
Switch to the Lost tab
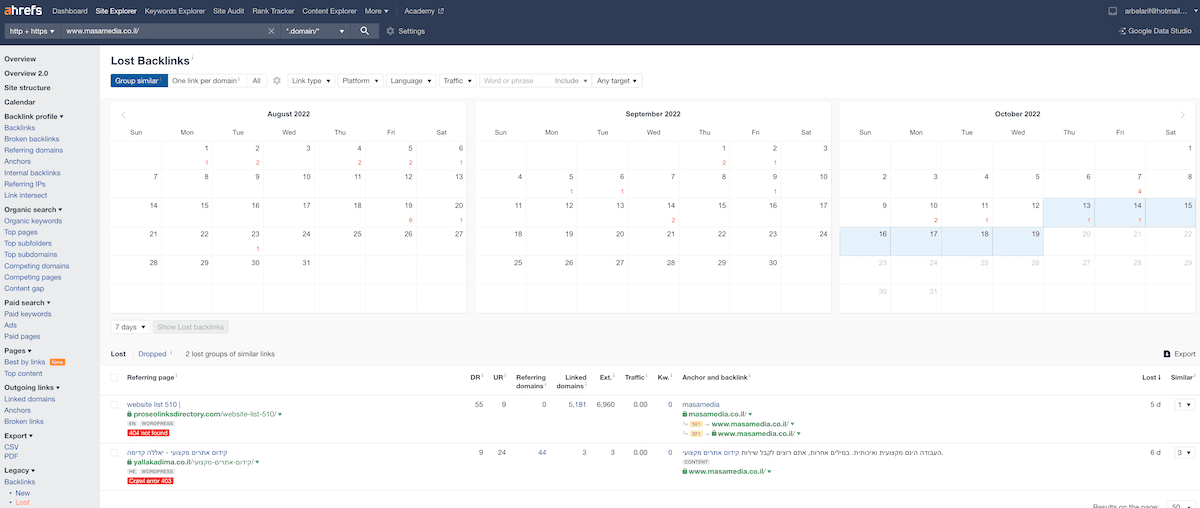pyautogui.click(x=118, y=354)
